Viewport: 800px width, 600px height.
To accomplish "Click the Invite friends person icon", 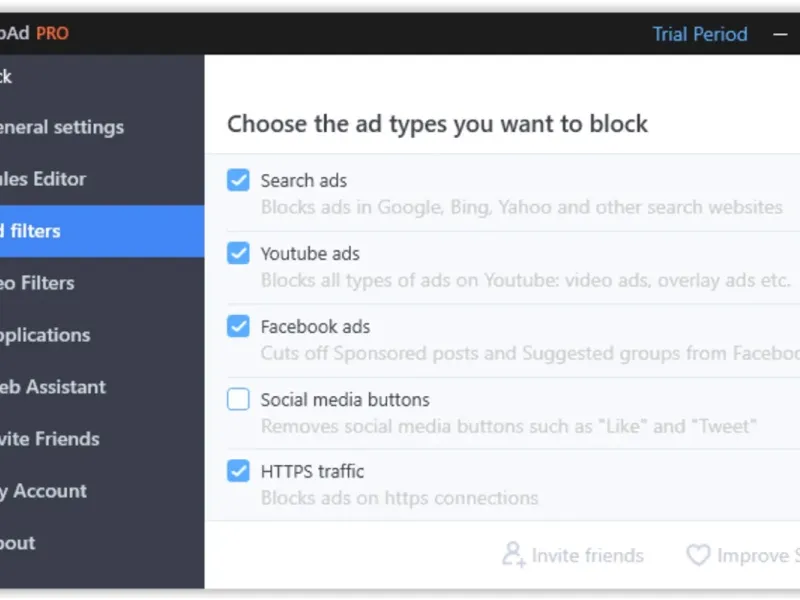I will coord(513,554).
